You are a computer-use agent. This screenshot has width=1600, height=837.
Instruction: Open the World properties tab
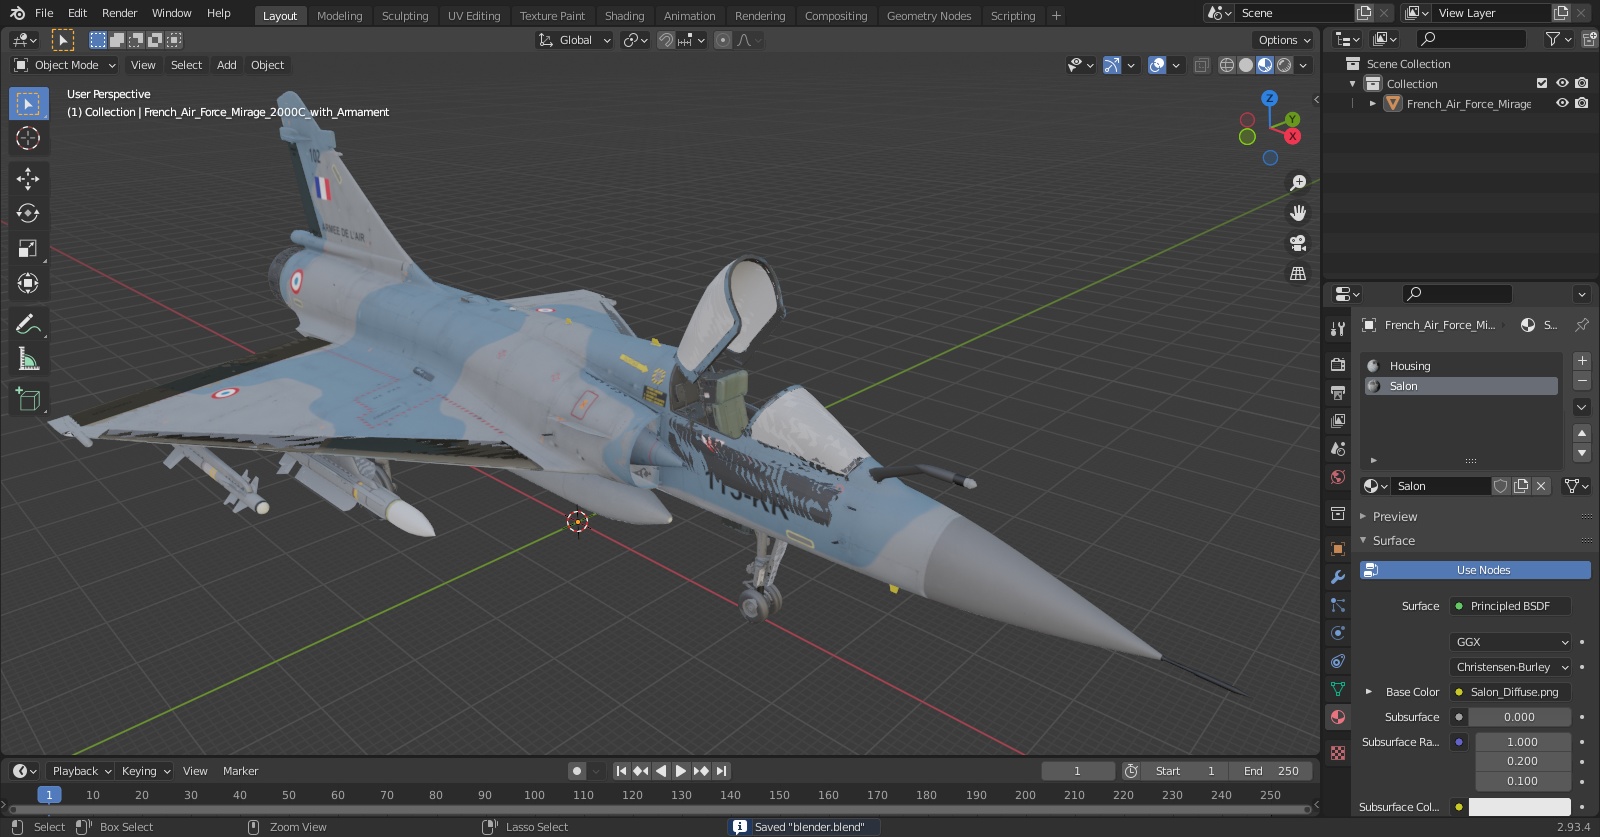click(x=1338, y=477)
